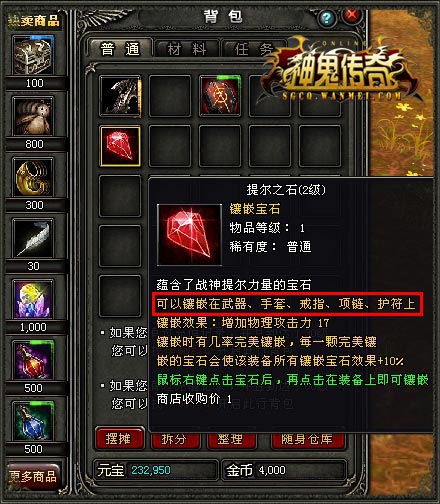Open the help question mark icon

(327, 17)
